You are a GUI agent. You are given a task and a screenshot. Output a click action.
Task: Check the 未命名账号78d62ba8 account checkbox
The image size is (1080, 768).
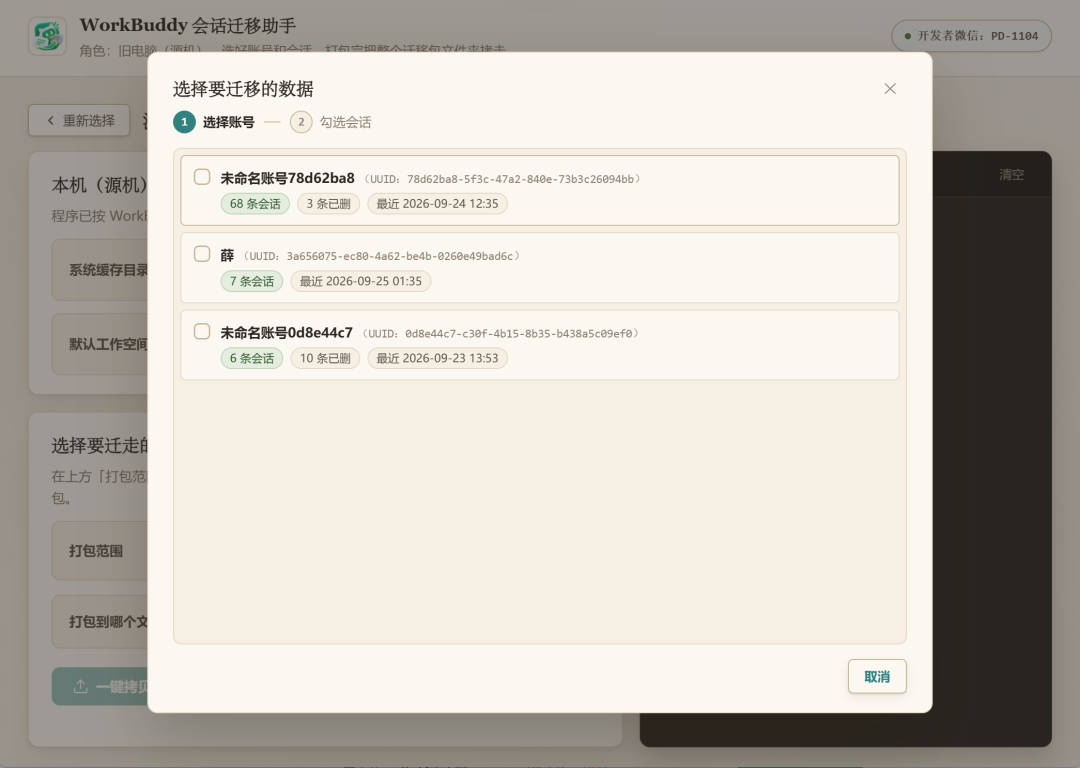[x=202, y=177]
